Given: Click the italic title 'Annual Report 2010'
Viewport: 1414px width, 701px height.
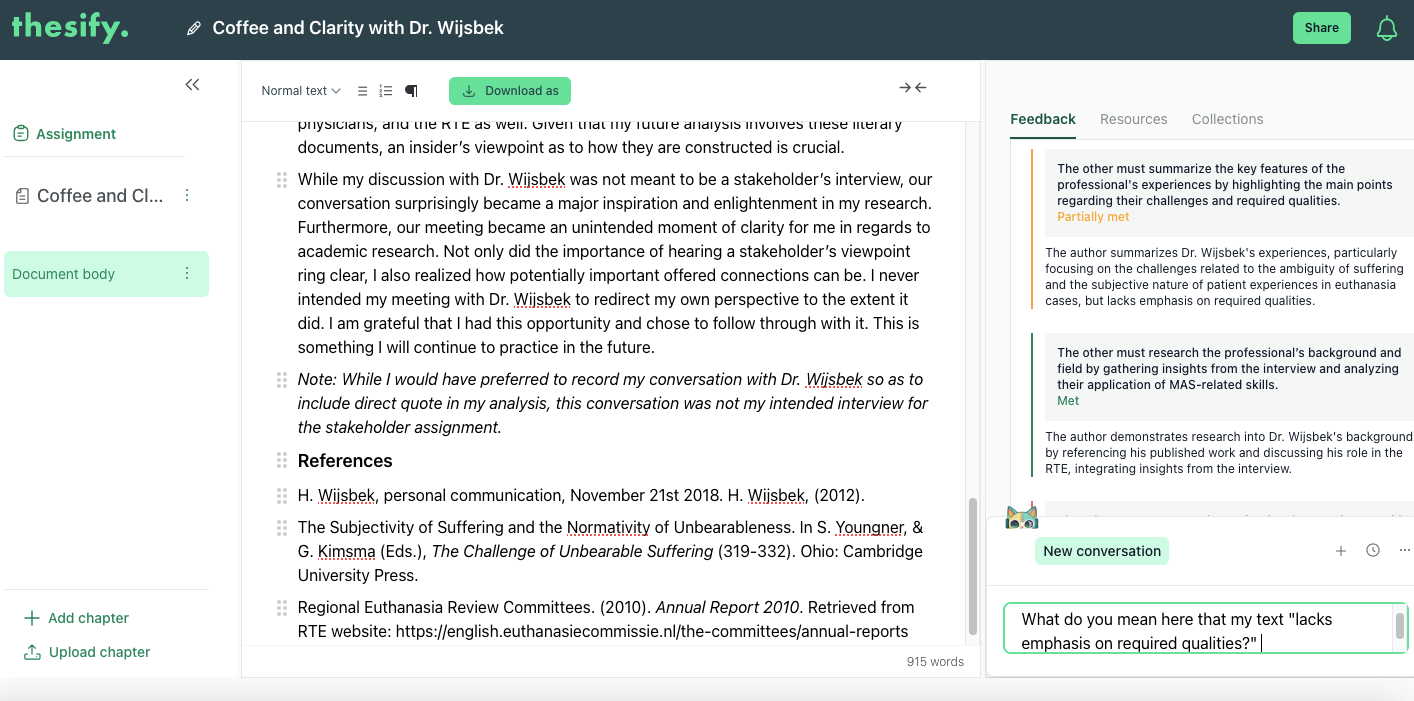Looking at the screenshot, I should click(727, 607).
